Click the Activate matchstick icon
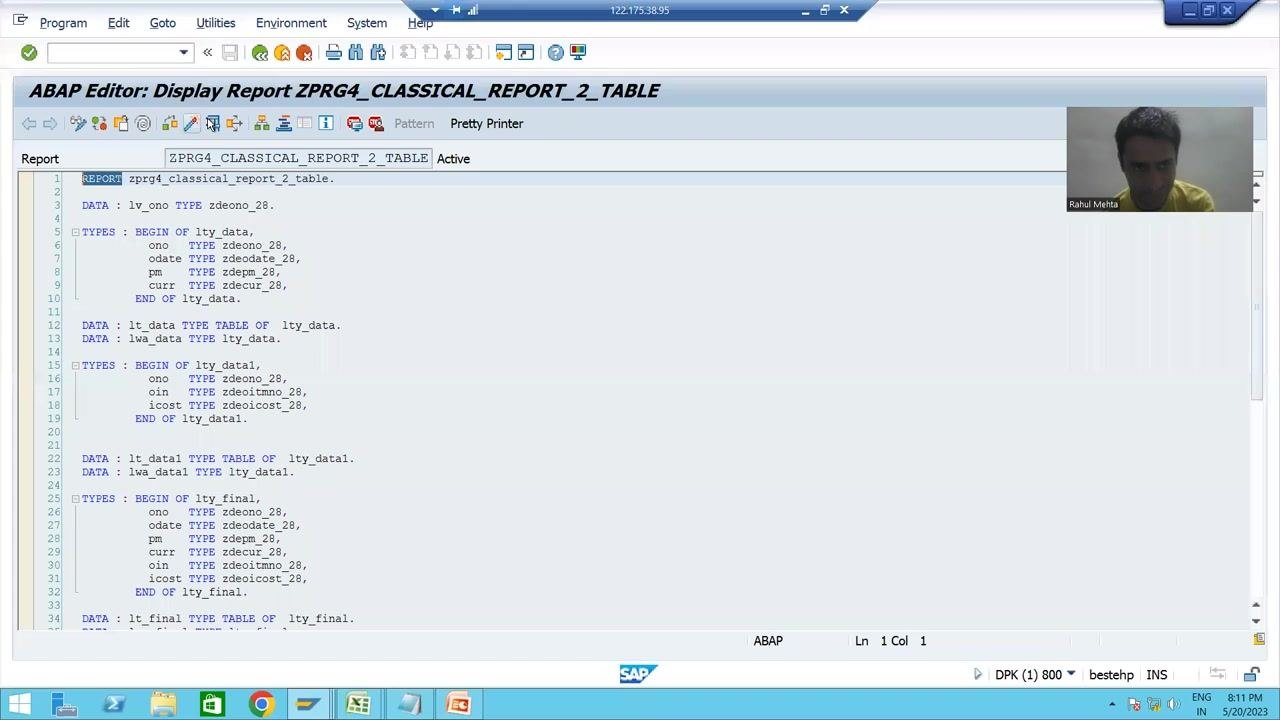 point(191,123)
